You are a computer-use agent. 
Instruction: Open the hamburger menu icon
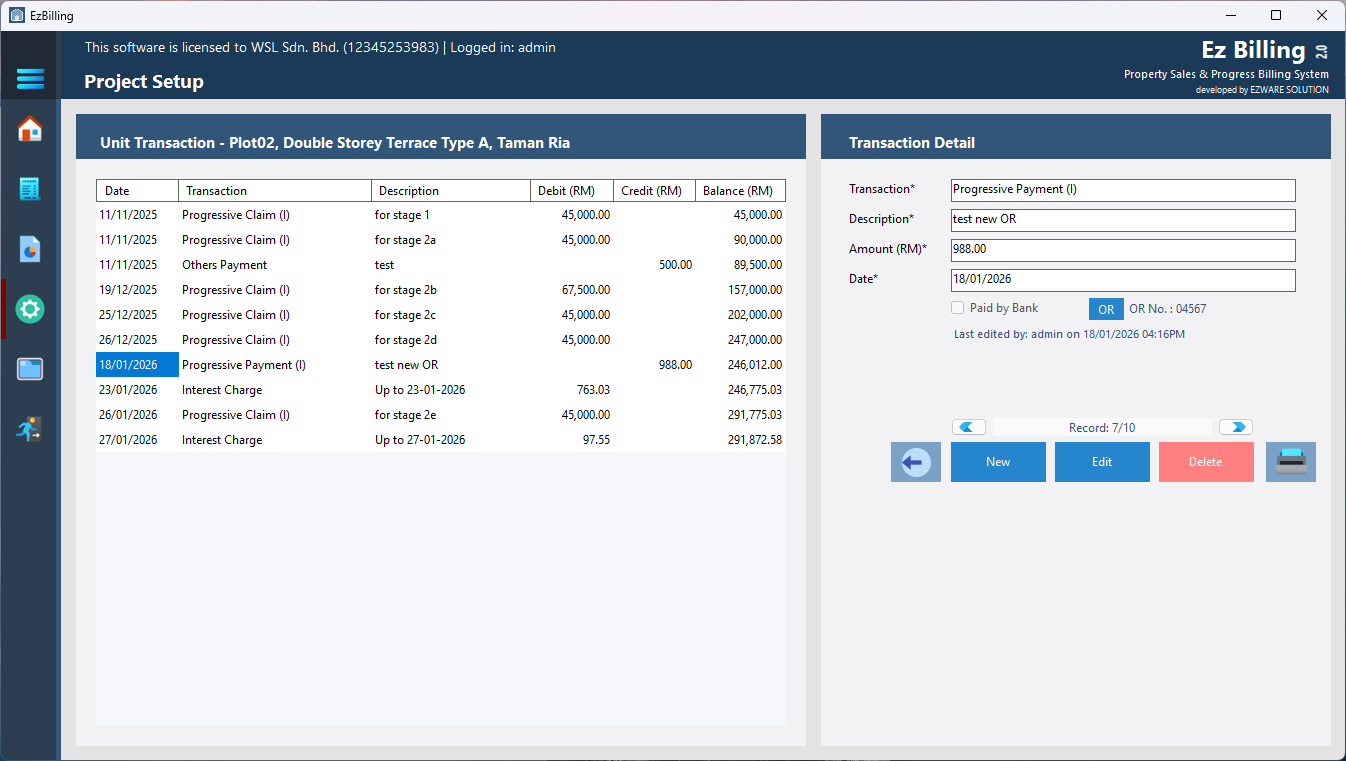pyautogui.click(x=30, y=79)
